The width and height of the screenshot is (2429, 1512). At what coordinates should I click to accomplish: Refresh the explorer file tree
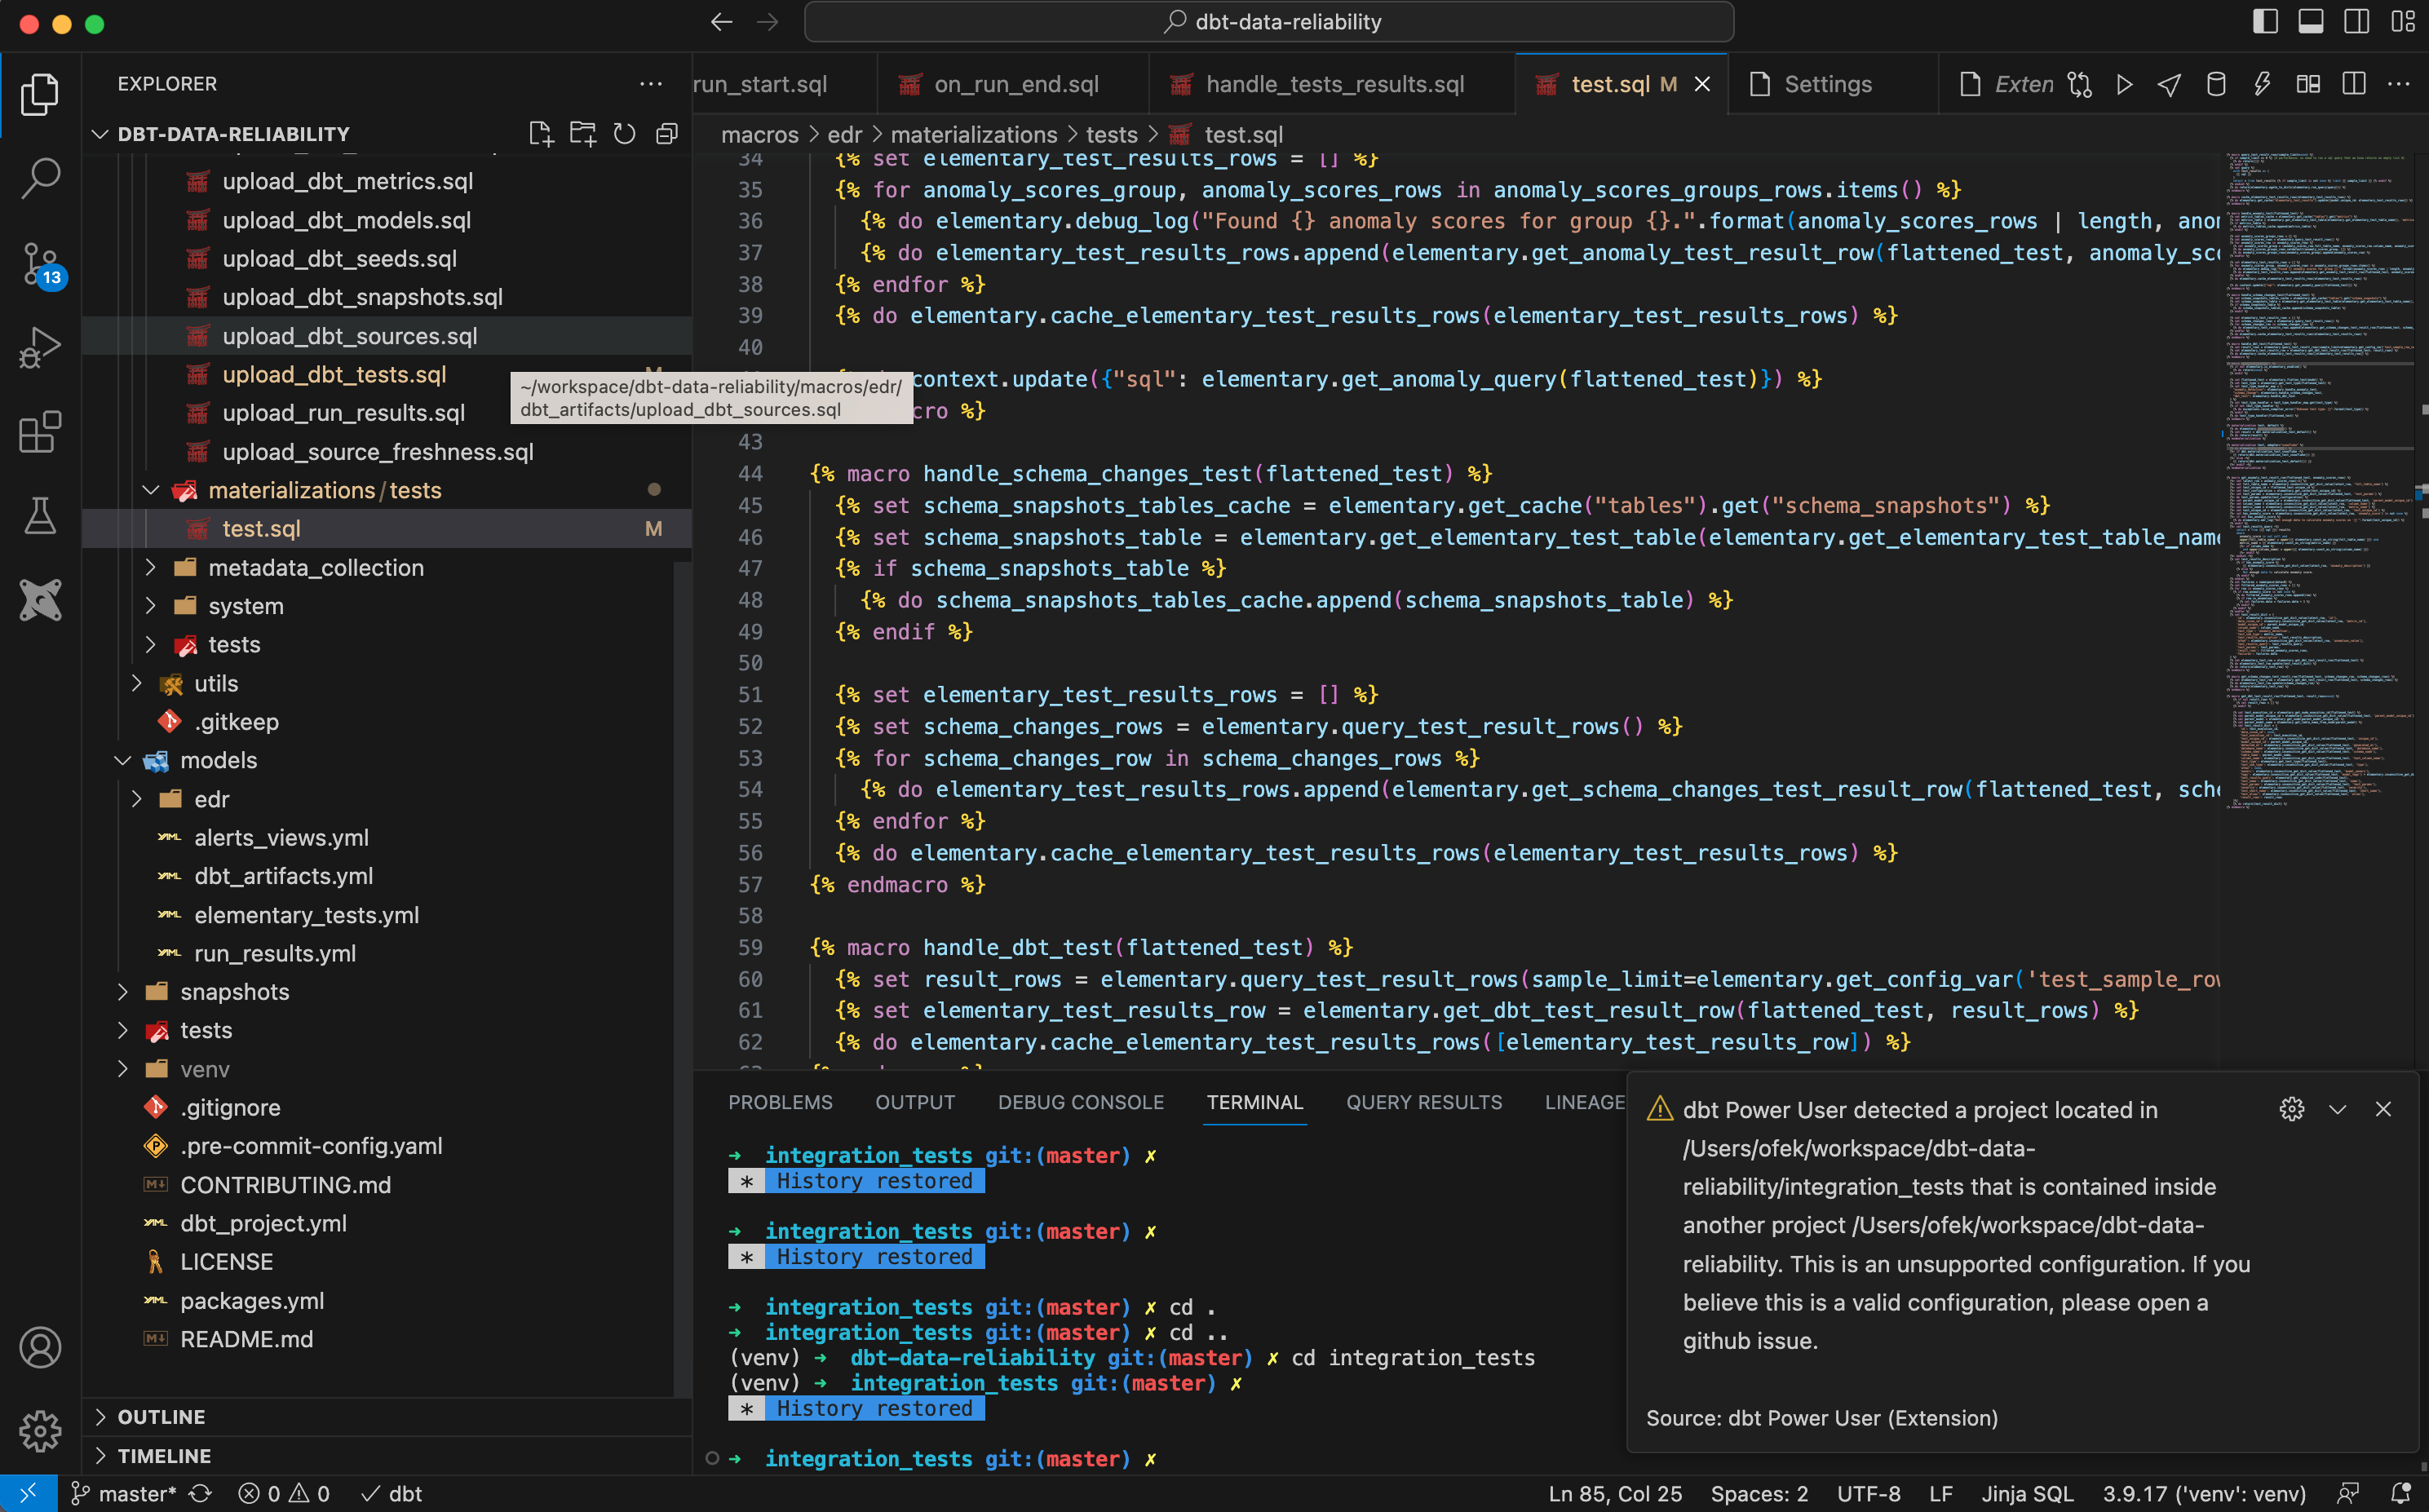[624, 133]
